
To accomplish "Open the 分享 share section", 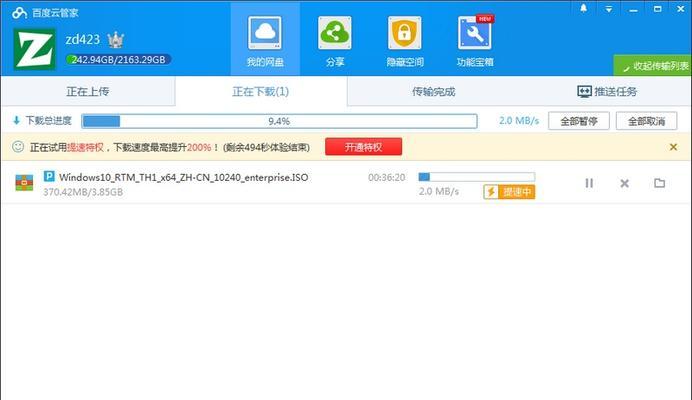I will 335,33.
